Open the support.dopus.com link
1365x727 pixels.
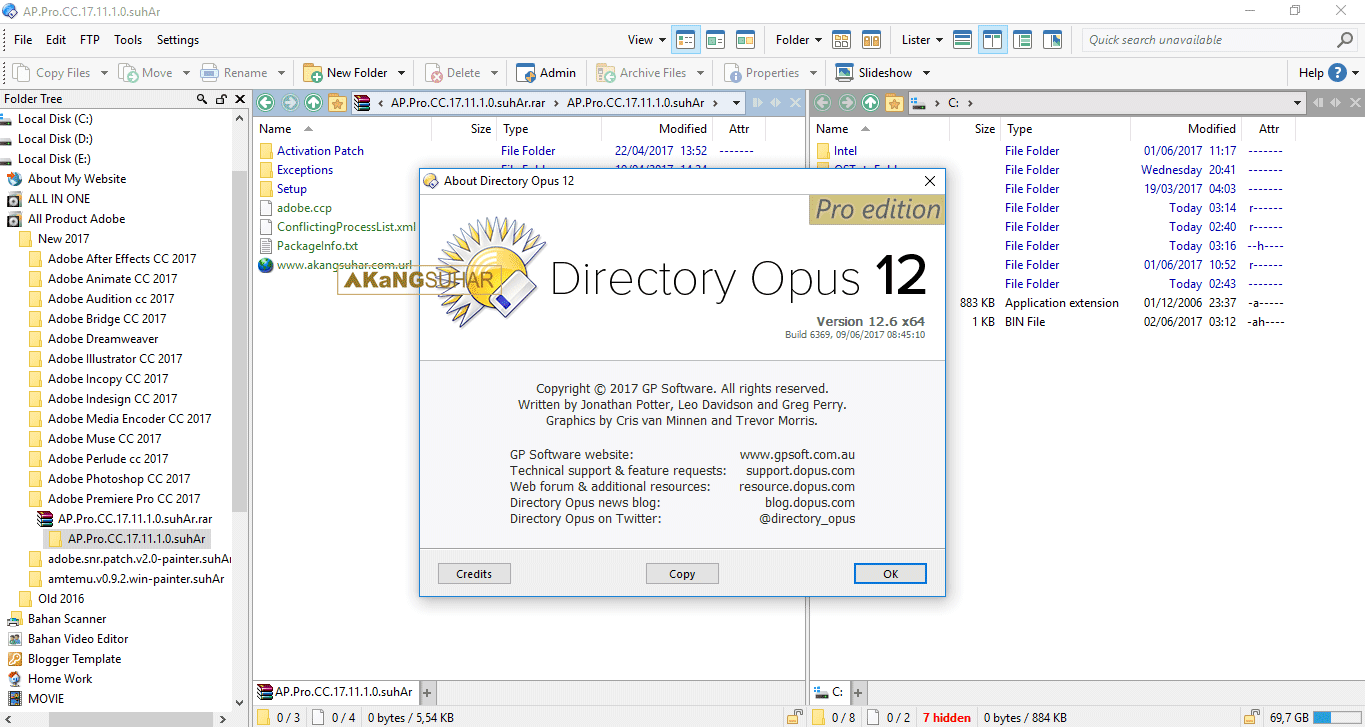800,471
